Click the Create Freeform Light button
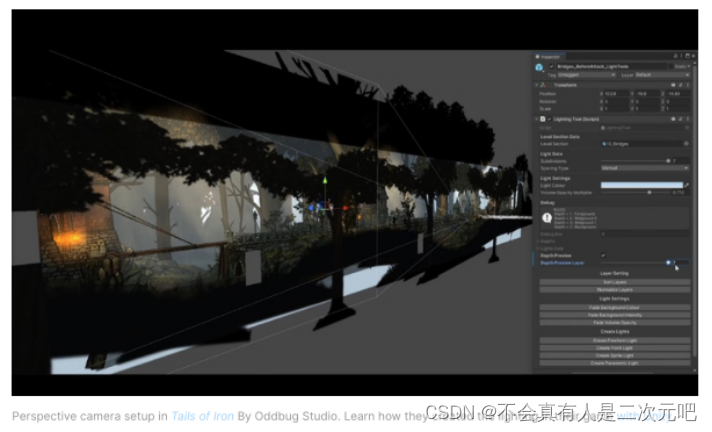This screenshot has height=432, width=712. [x=614, y=340]
